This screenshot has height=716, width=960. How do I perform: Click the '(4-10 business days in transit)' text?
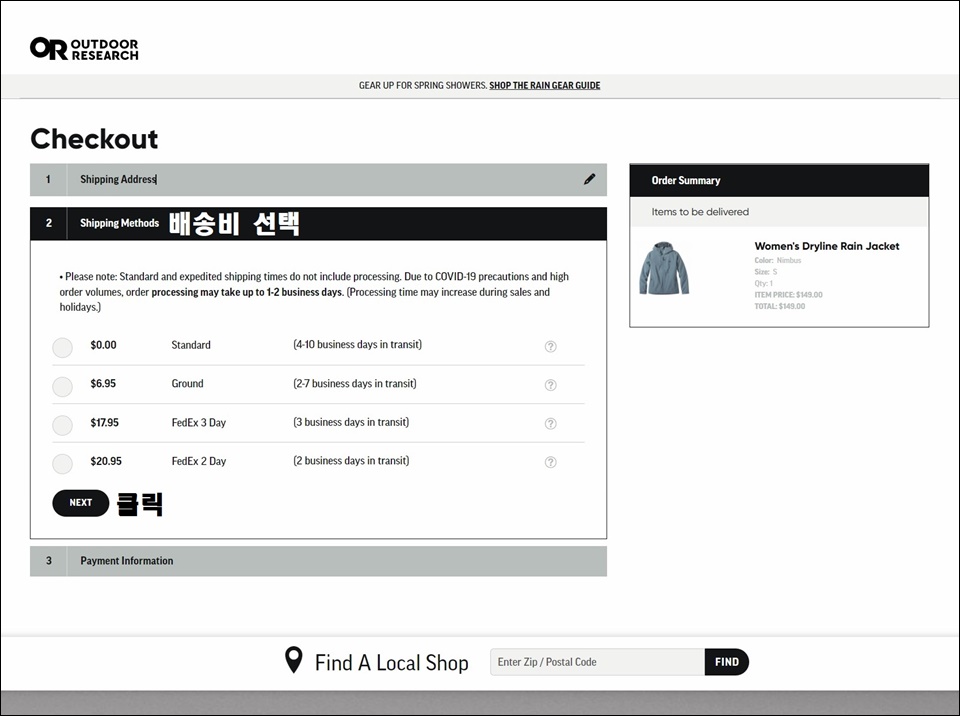coord(358,344)
